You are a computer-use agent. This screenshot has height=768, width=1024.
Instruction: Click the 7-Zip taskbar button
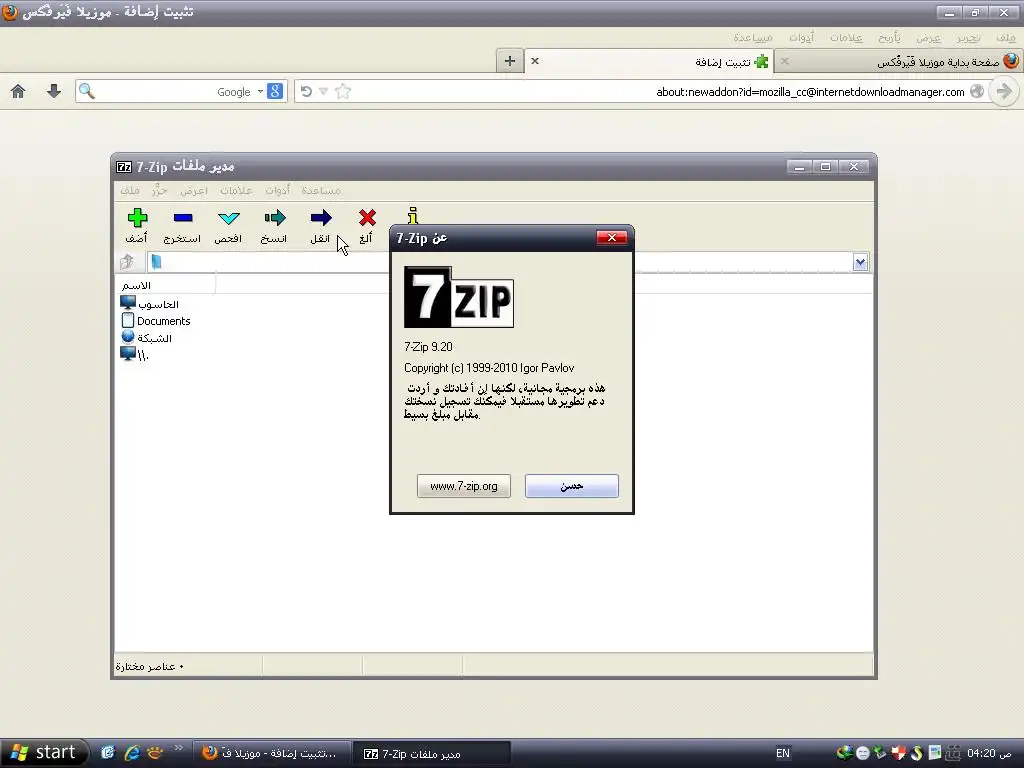tap(431, 753)
